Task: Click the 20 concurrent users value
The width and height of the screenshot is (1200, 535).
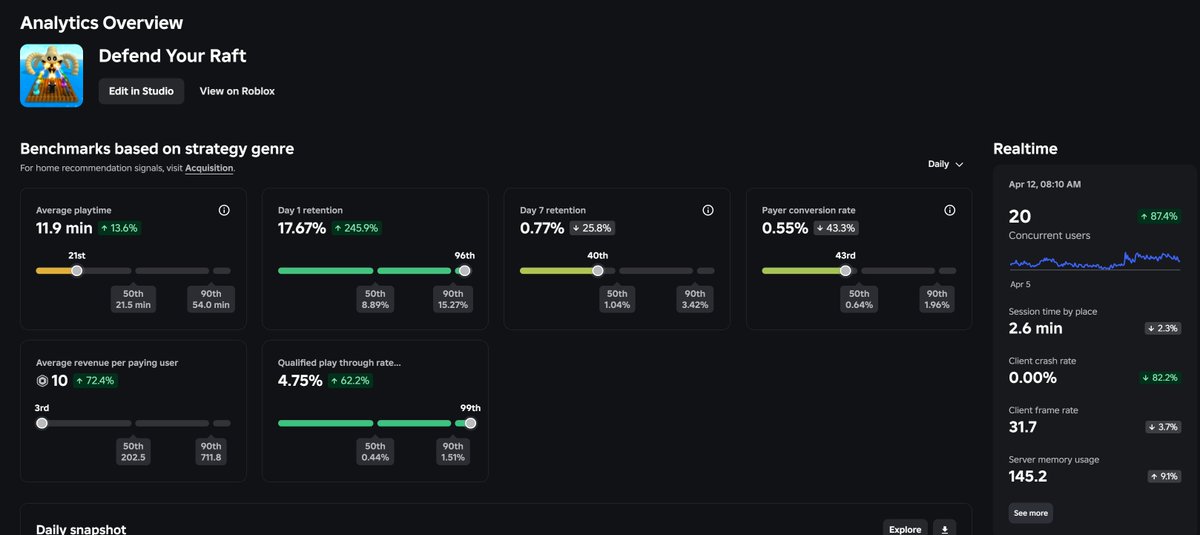Action: point(1020,216)
